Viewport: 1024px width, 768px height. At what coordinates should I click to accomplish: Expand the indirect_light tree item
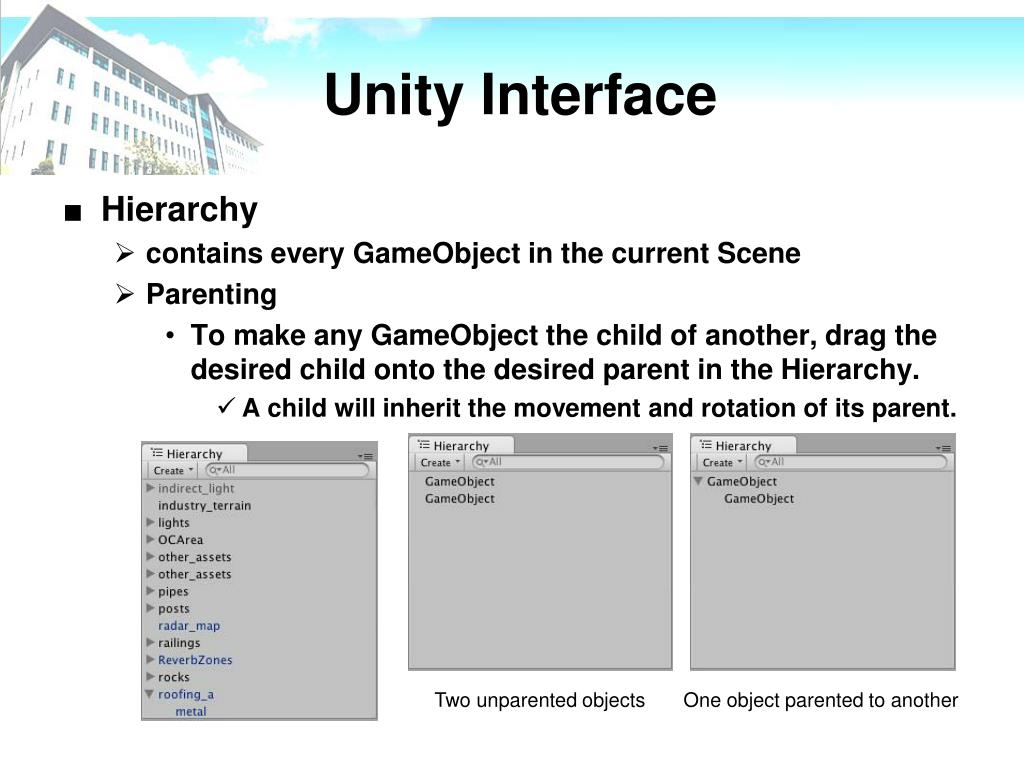(150, 488)
